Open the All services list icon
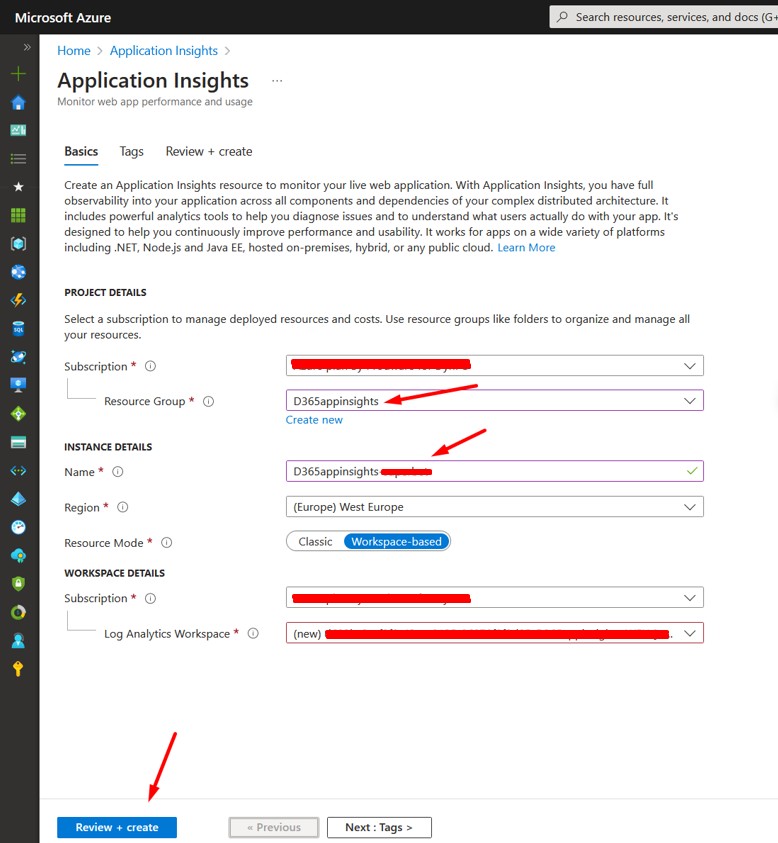 pyautogui.click(x=18, y=159)
